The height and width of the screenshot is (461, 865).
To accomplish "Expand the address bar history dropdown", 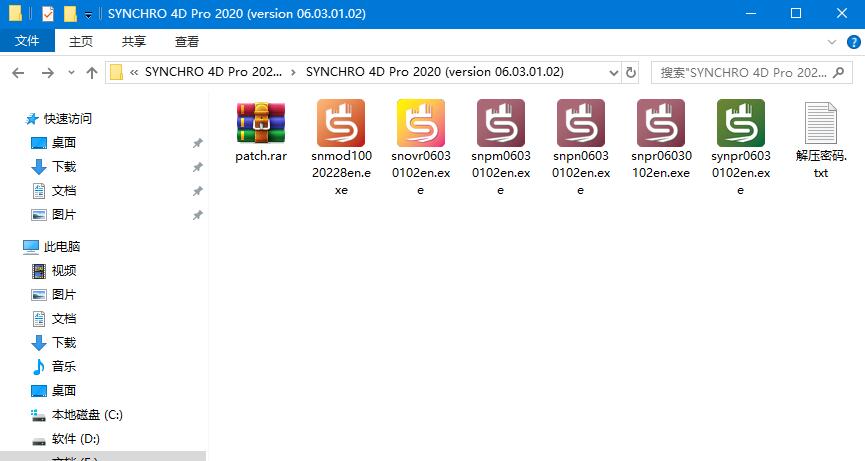I will point(613,72).
